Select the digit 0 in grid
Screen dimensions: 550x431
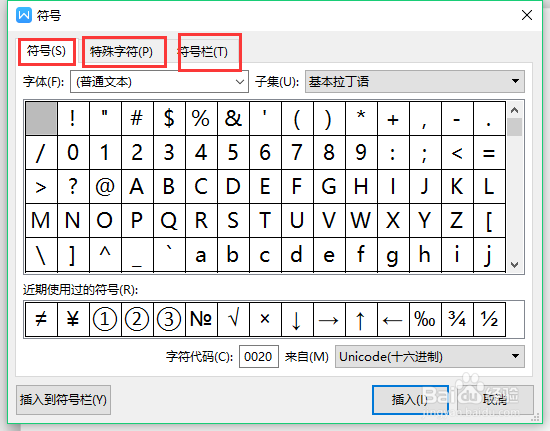tap(73, 153)
